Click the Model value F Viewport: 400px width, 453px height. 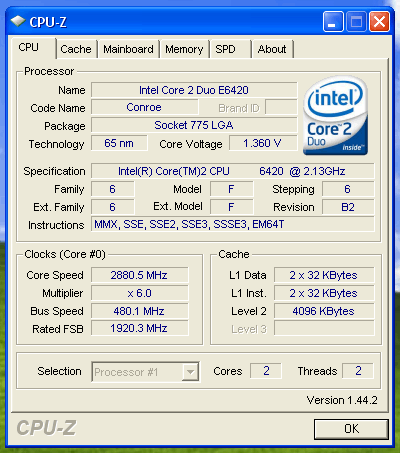231,189
